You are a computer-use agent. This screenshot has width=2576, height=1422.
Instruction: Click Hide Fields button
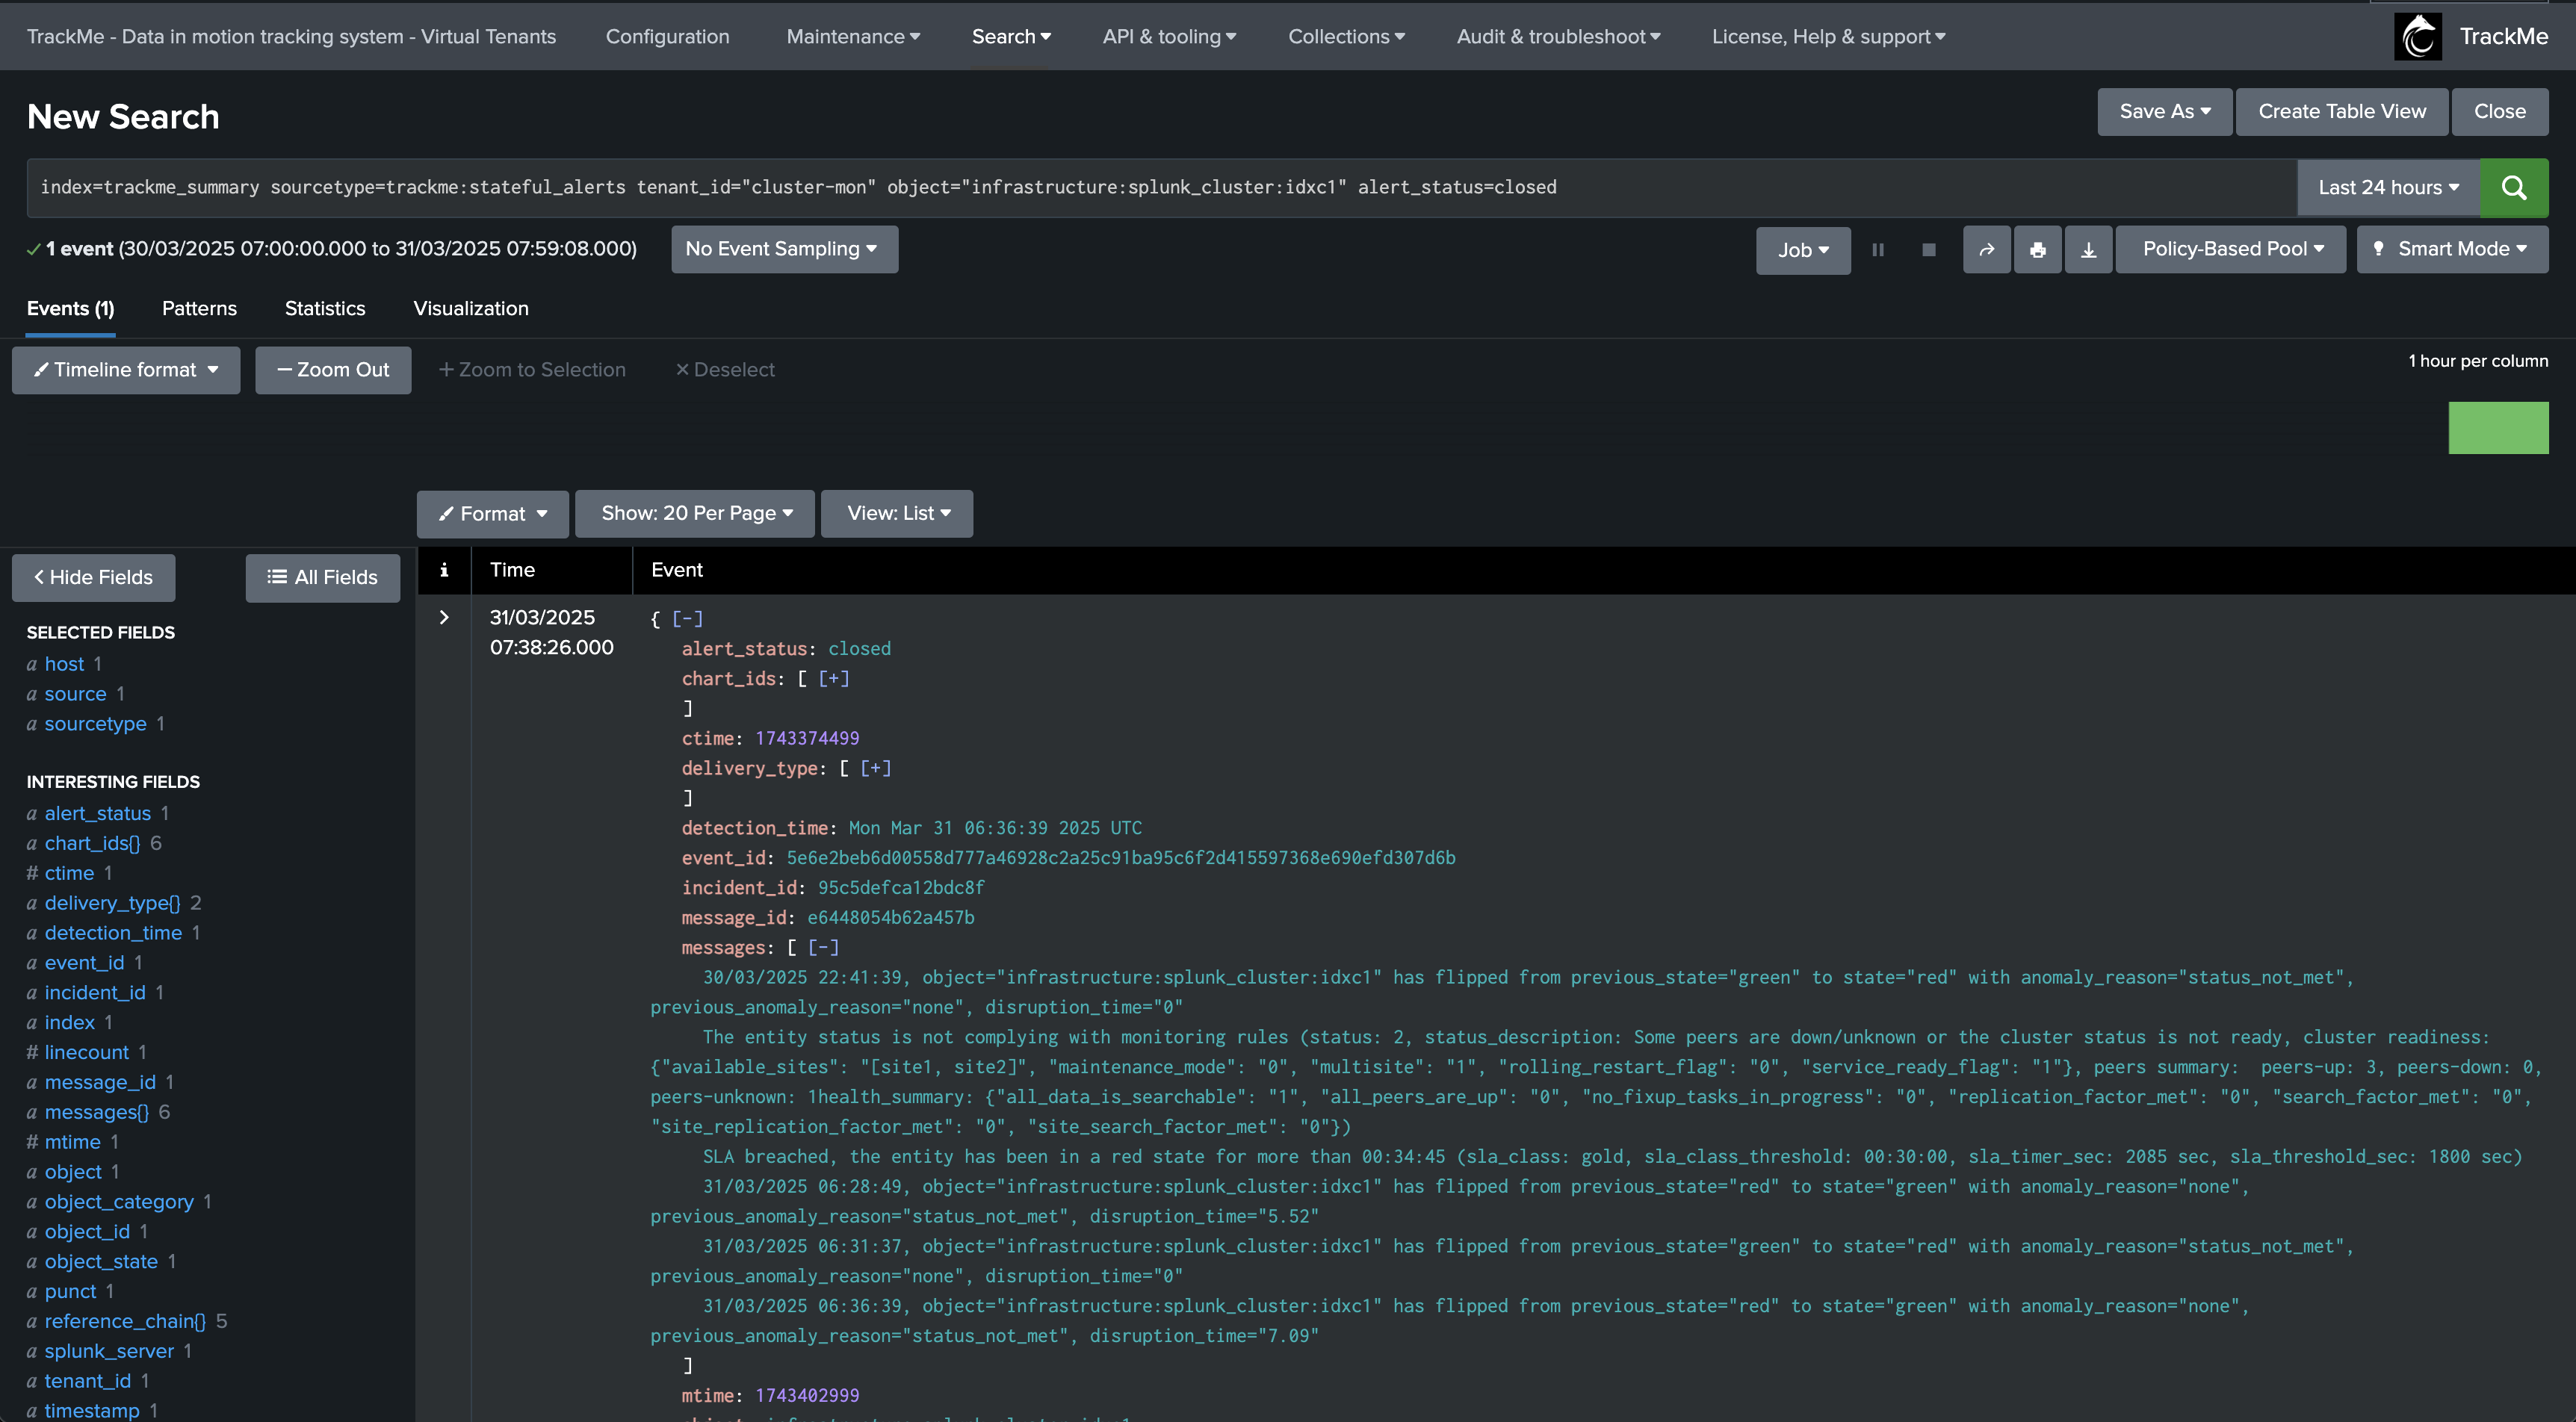click(93, 578)
